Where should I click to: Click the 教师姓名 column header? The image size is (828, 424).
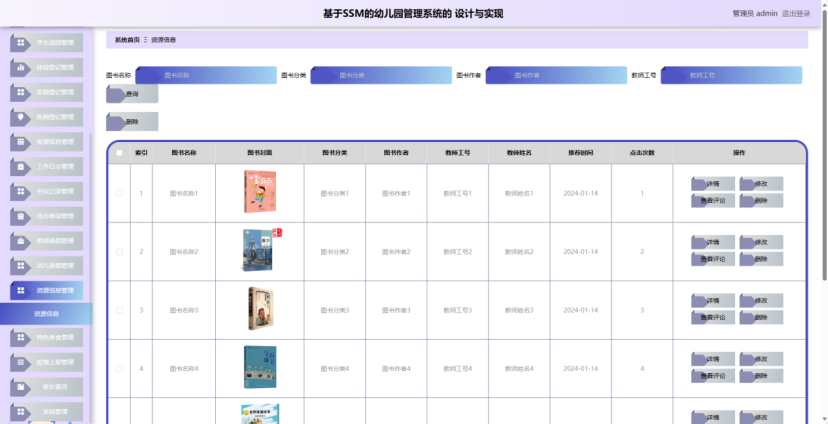point(519,153)
